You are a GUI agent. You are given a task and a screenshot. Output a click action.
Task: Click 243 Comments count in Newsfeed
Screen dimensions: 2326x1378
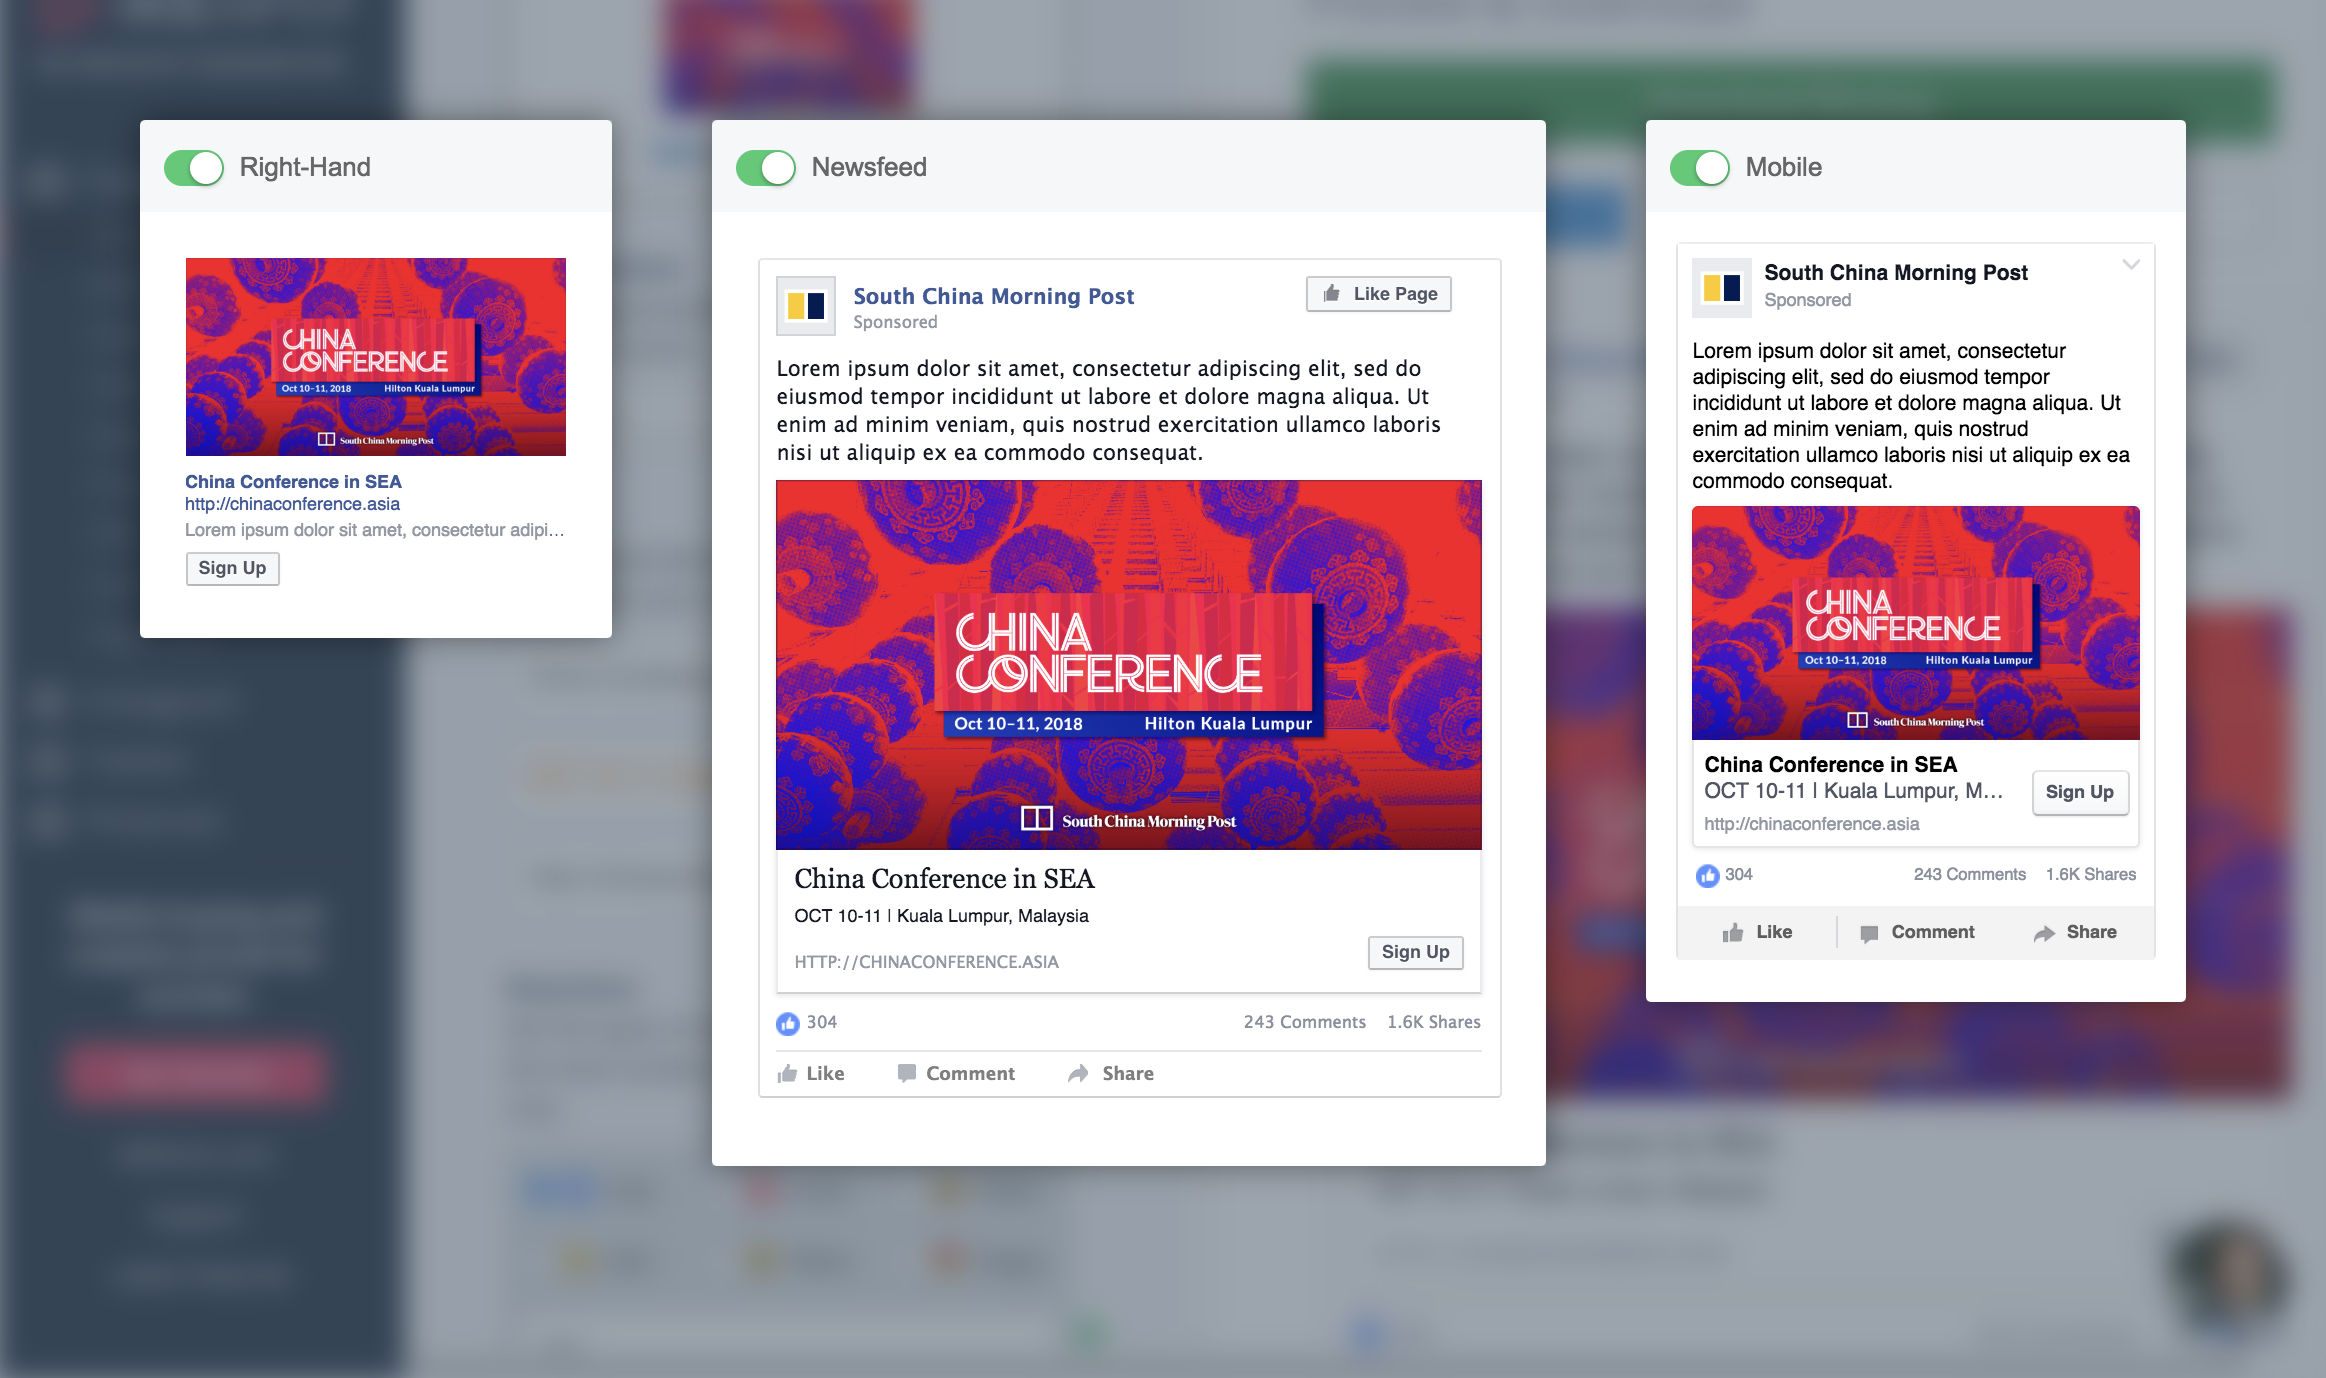(1304, 1022)
